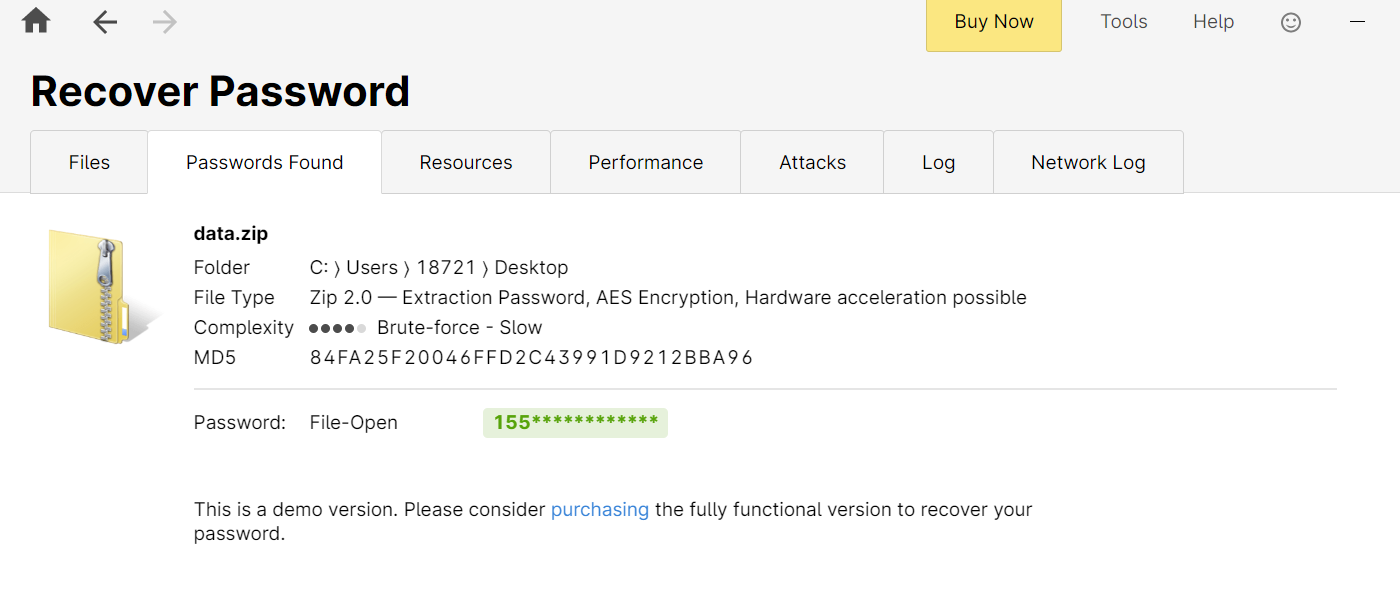This screenshot has width=1400, height=613.
Task: Click the complexity dots indicator
Action: pos(338,328)
